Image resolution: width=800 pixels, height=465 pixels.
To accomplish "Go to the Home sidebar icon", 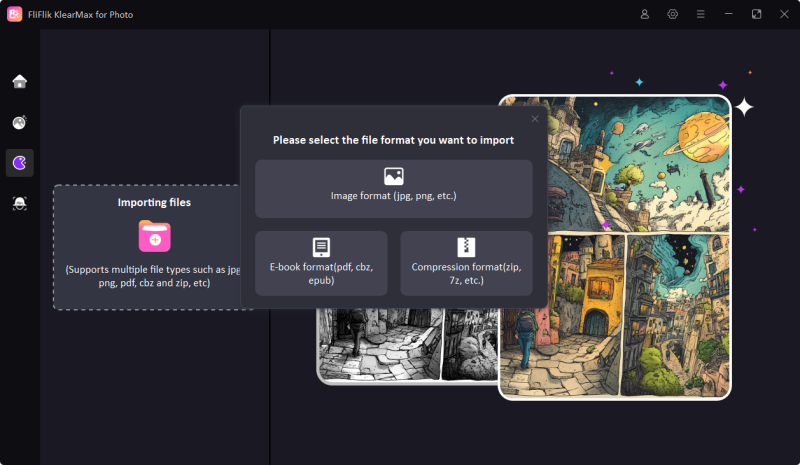I will coord(19,82).
